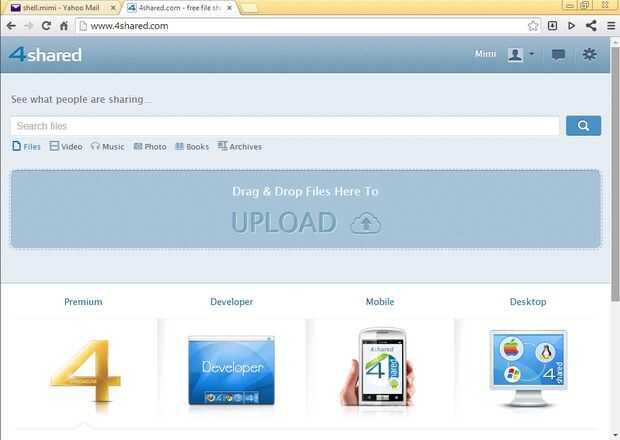Click the browser forward arrow
This screenshot has width=620, height=440.
28,26
